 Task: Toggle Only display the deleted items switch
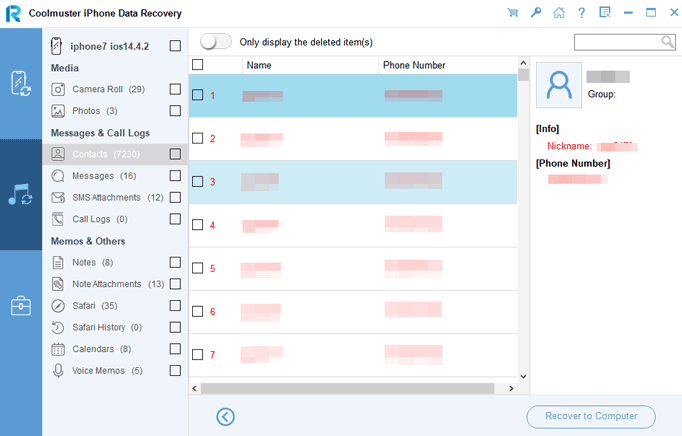[x=216, y=42]
